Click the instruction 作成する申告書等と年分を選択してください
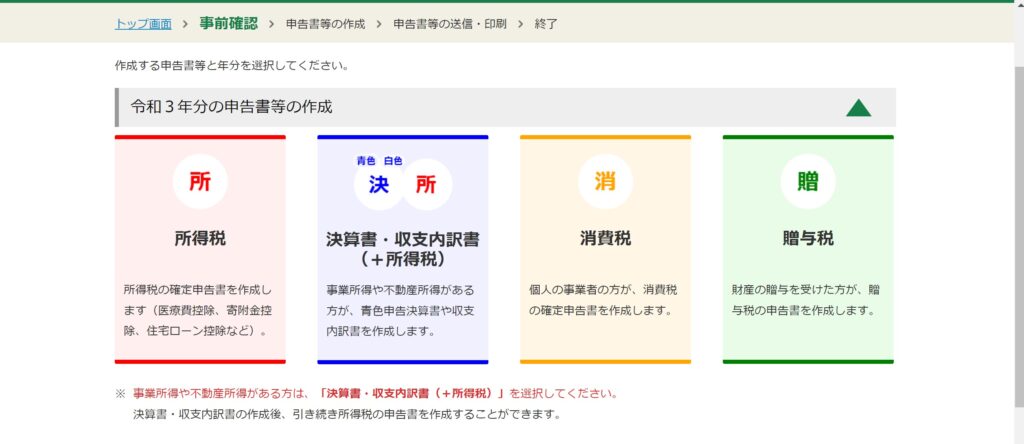 (232, 66)
